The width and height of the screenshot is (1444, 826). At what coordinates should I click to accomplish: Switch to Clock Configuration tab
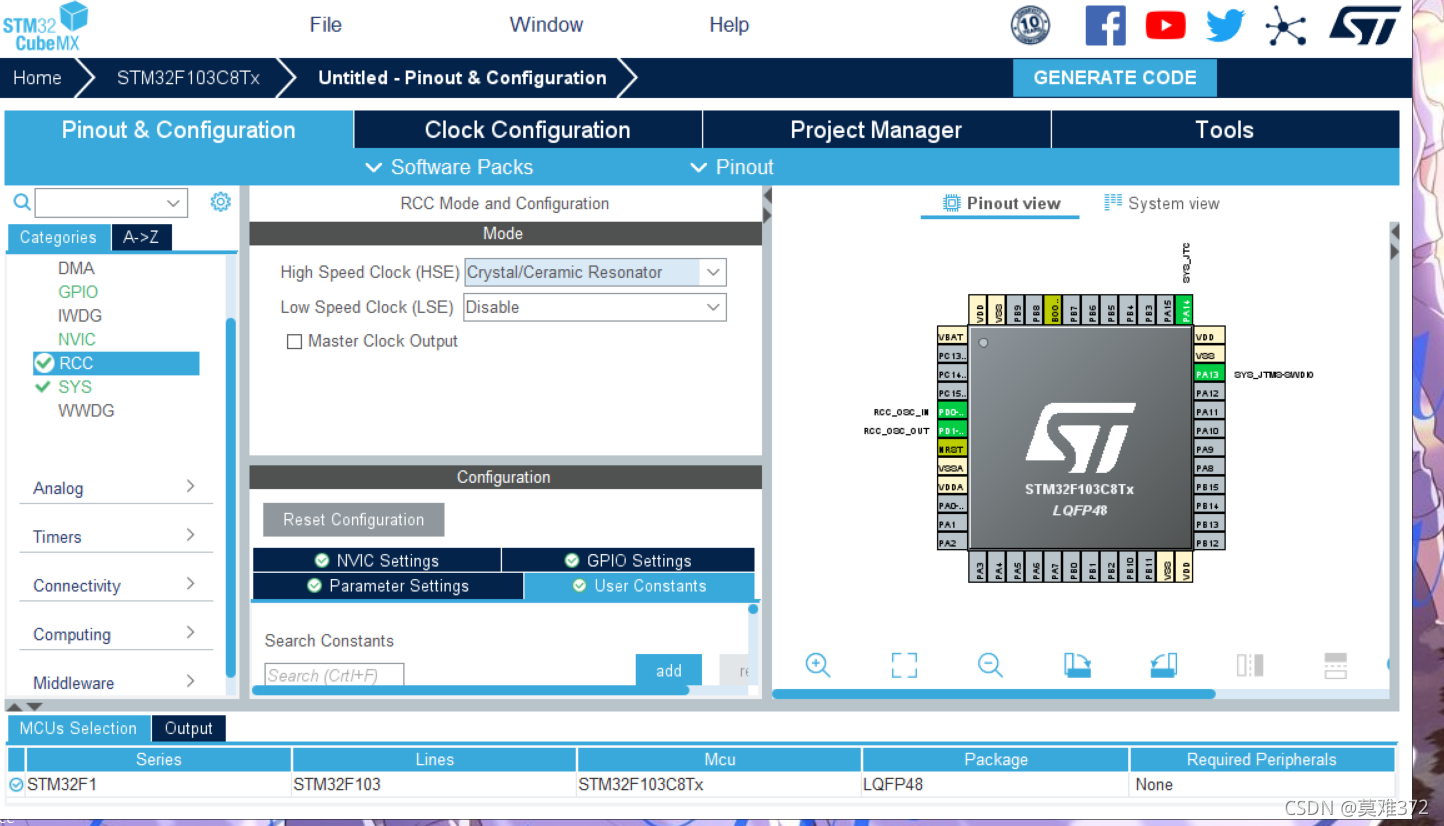pyautogui.click(x=527, y=130)
